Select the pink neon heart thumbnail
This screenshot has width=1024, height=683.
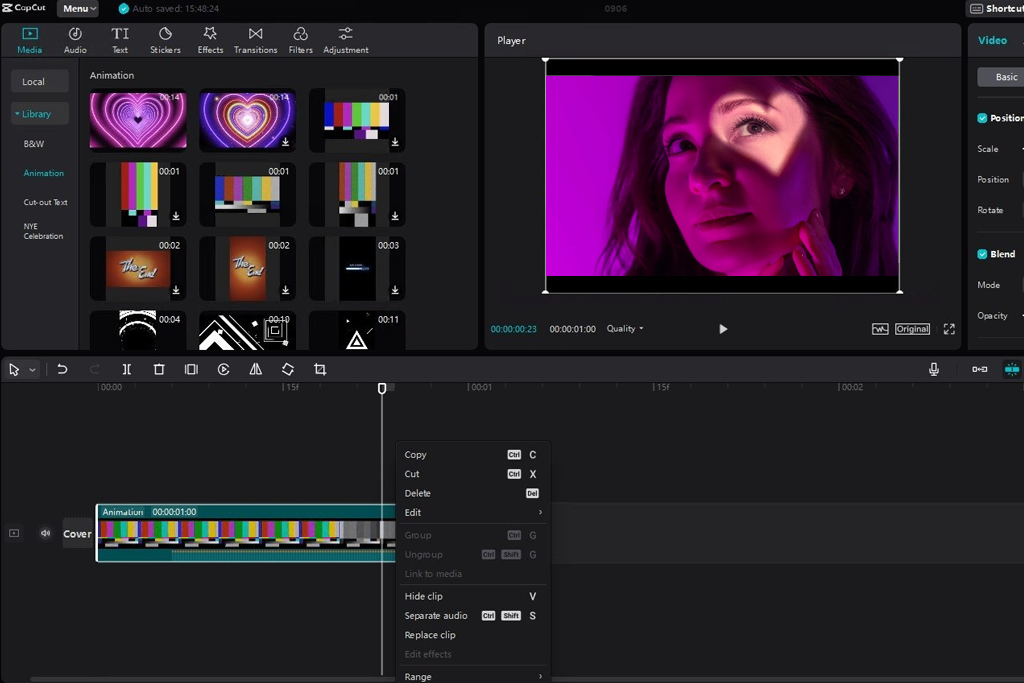(138, 120)
